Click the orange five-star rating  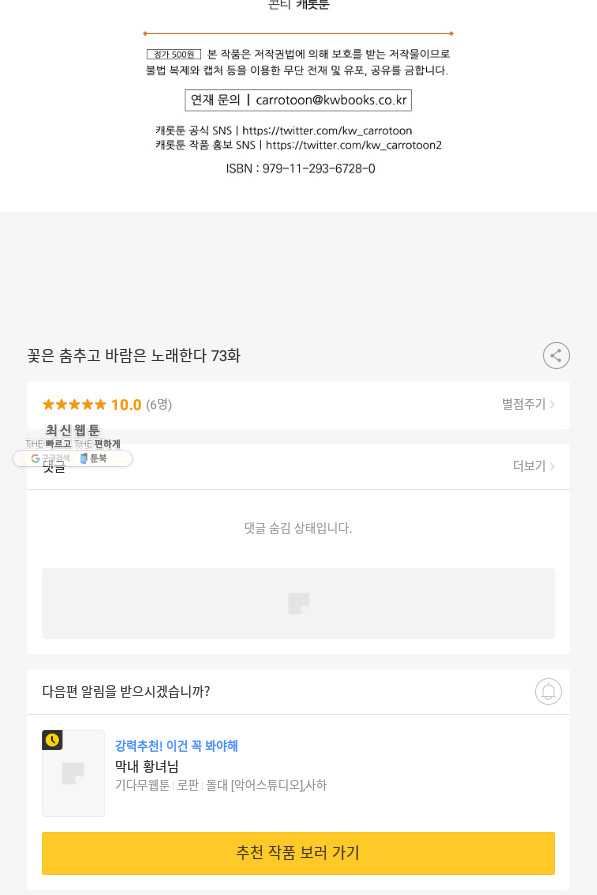pyautogui.click(x=74, y=405)
